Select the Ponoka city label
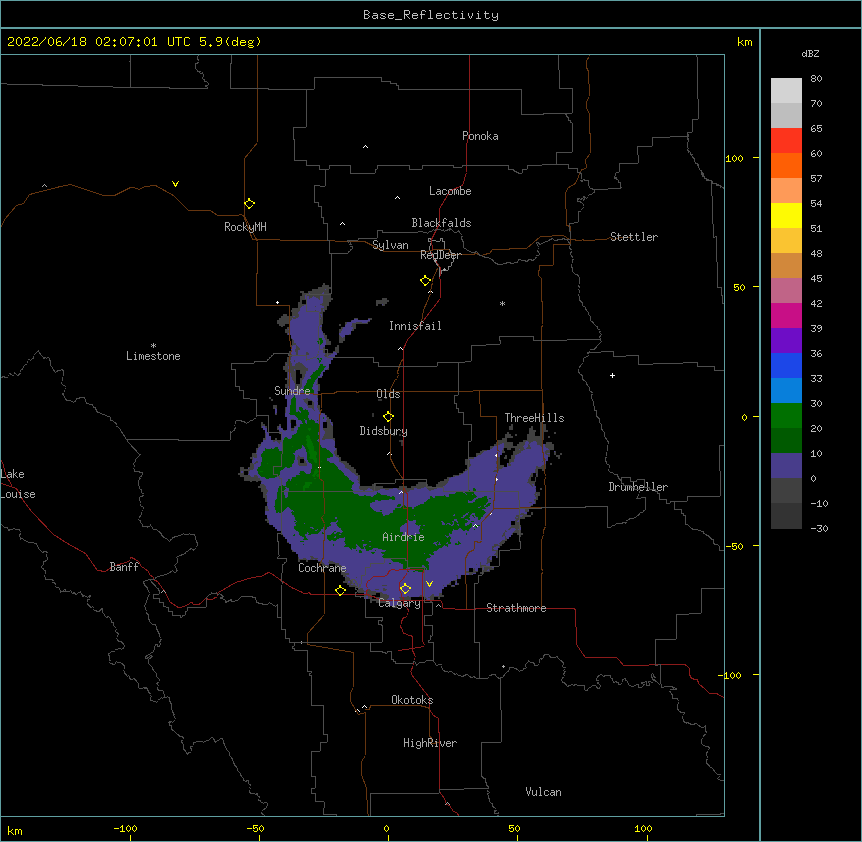 480,136
